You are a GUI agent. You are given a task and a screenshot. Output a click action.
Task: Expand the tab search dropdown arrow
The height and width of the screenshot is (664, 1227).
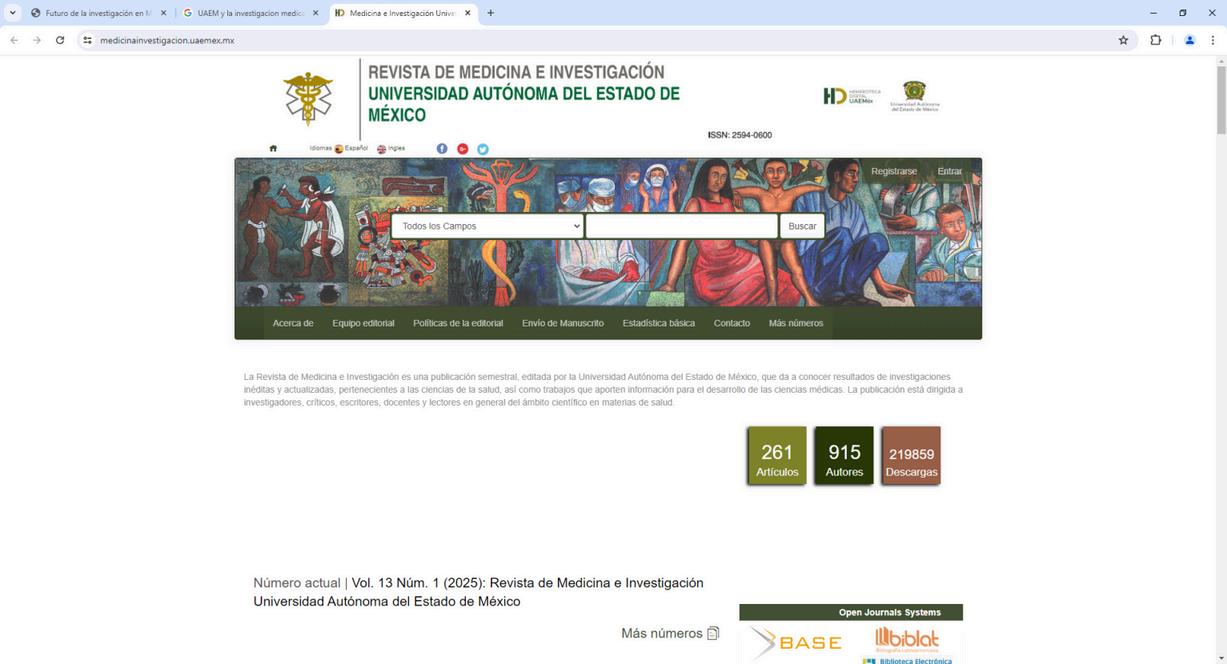click(13, 13)
